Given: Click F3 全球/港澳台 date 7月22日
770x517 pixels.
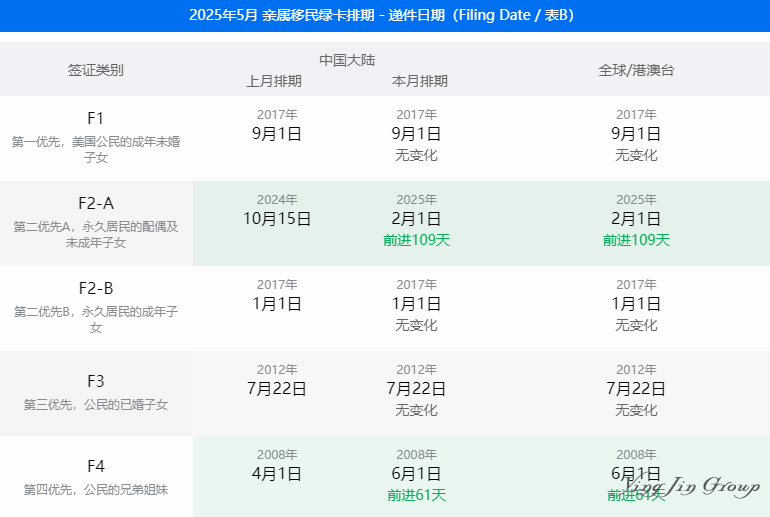Looking at the screenshot, I should [x=636, y=388].
